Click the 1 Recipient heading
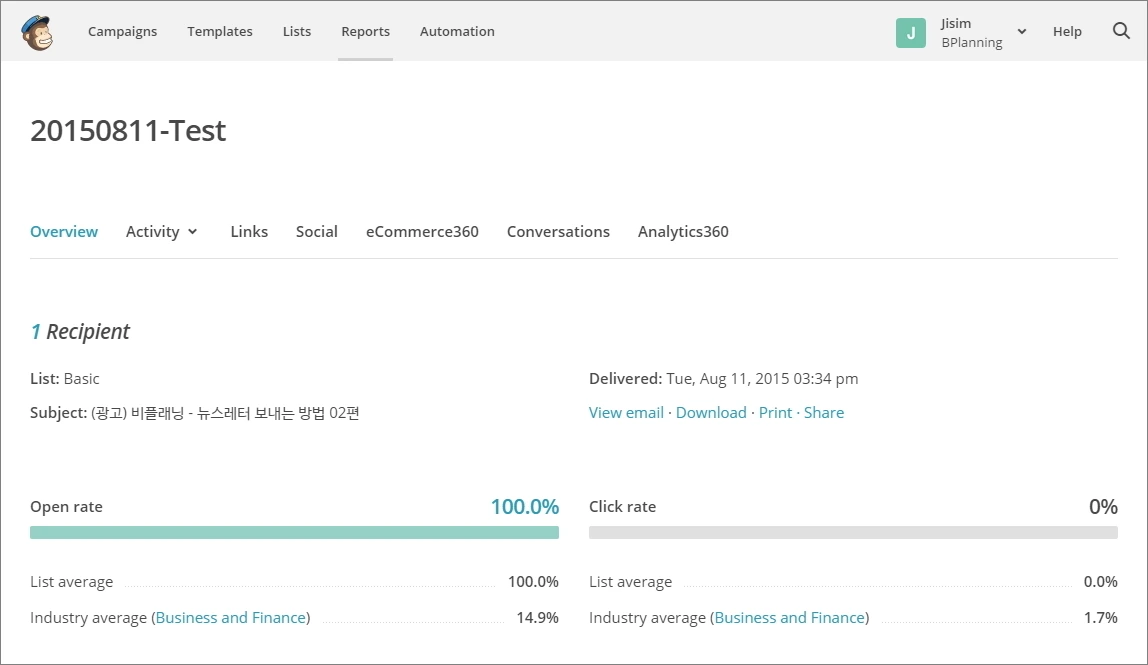Screen dimensions: 1148x665 [80, 332]
